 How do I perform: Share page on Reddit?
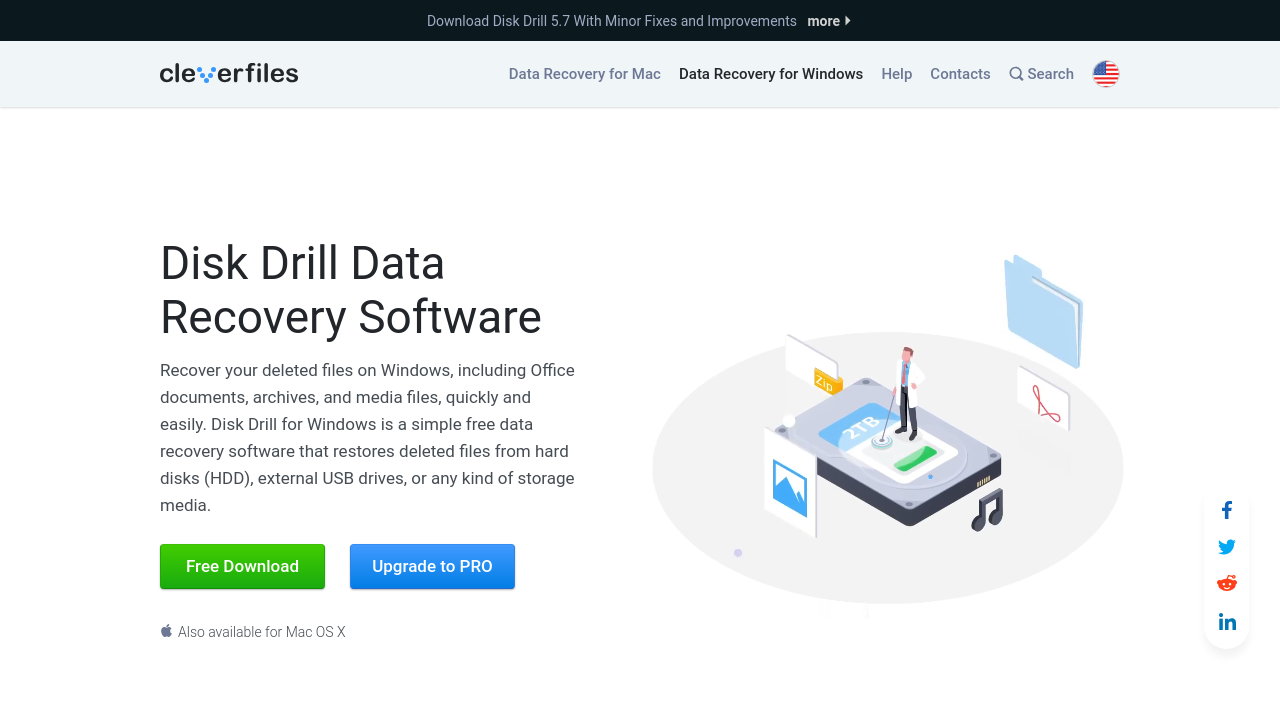(x=1227, y=584)
